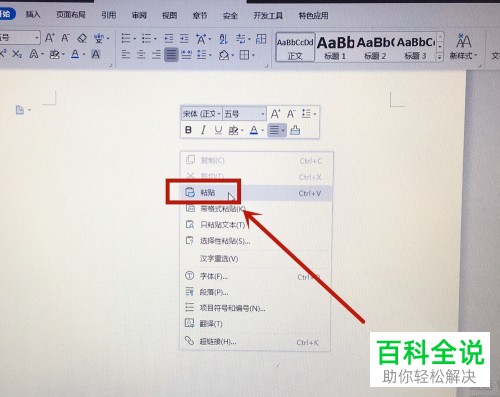The width and height of the screenshot is (500, 397).
Task: Open the paragraph group dialog launcher
Action: pos(267,66)
